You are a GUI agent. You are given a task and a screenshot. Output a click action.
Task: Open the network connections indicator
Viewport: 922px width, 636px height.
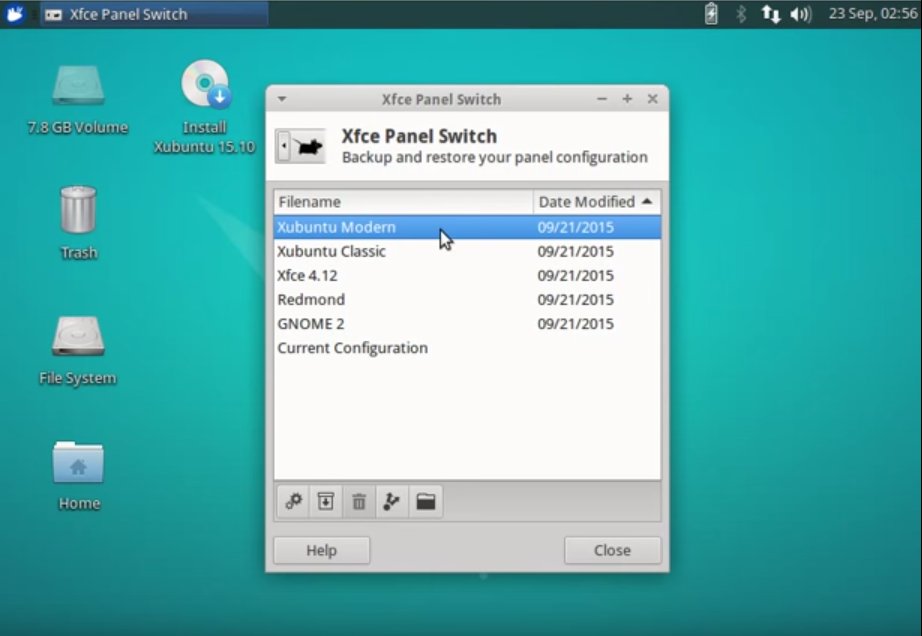click(771, 14)
